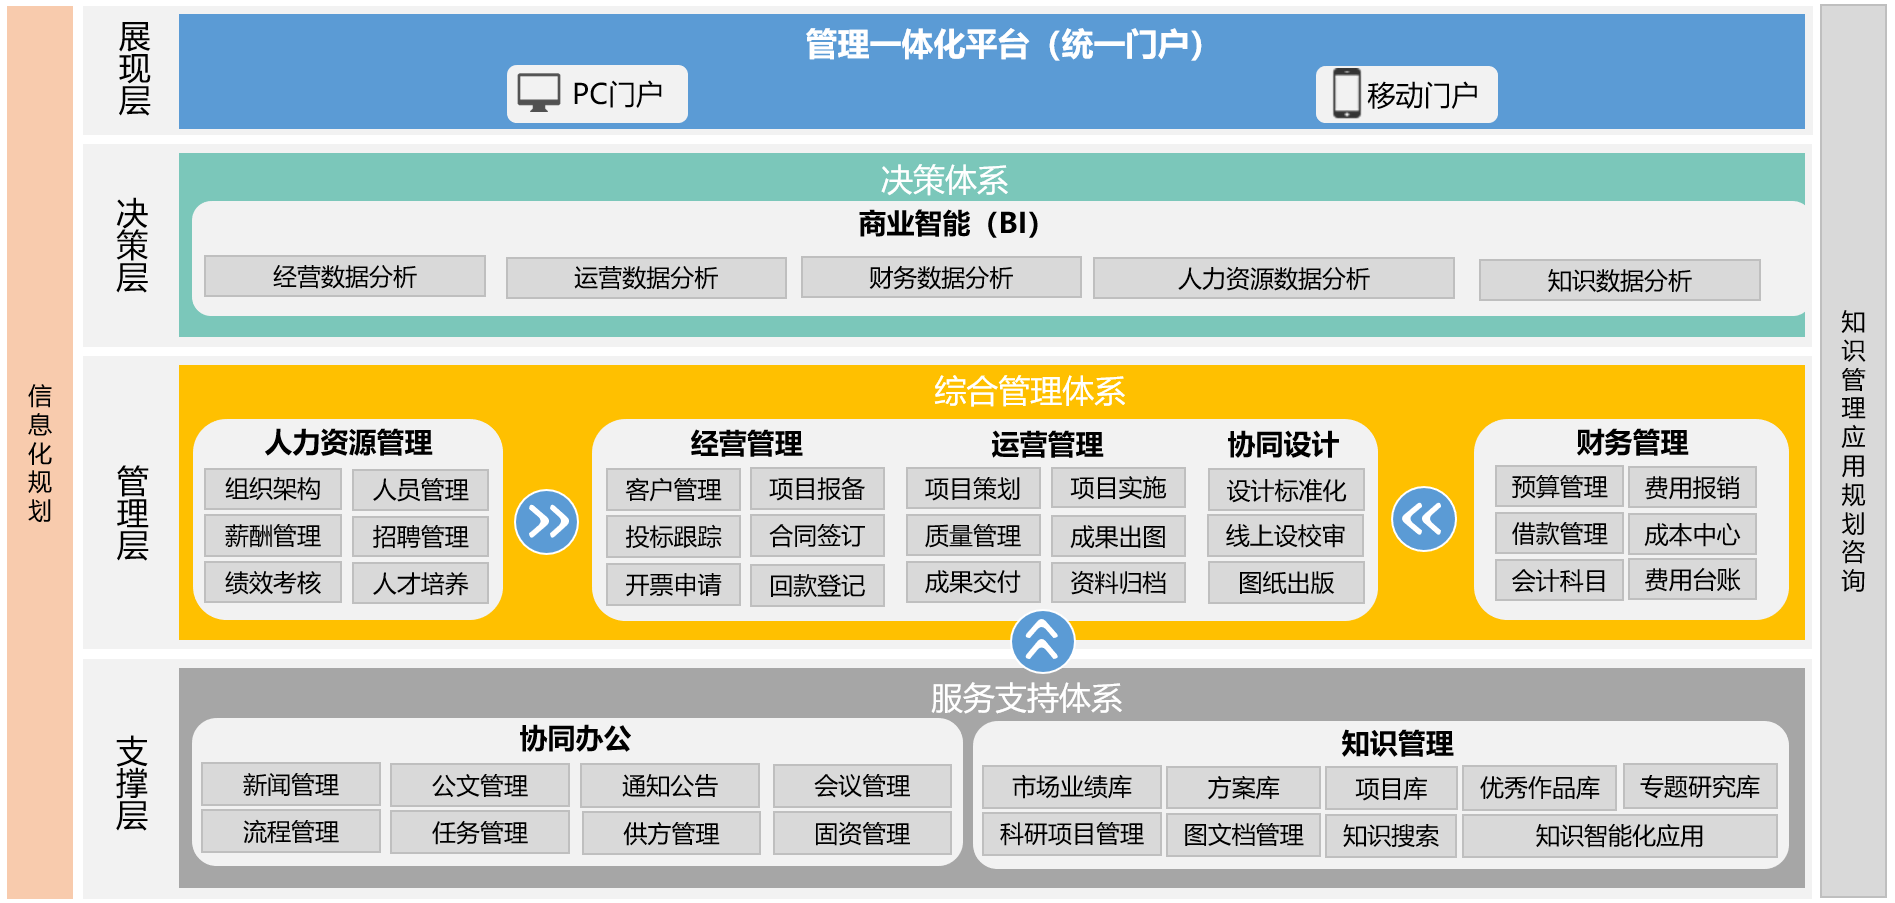Select 经营数据分析 box
Viewport: 1895px width, 903px height.
point(345,276)
